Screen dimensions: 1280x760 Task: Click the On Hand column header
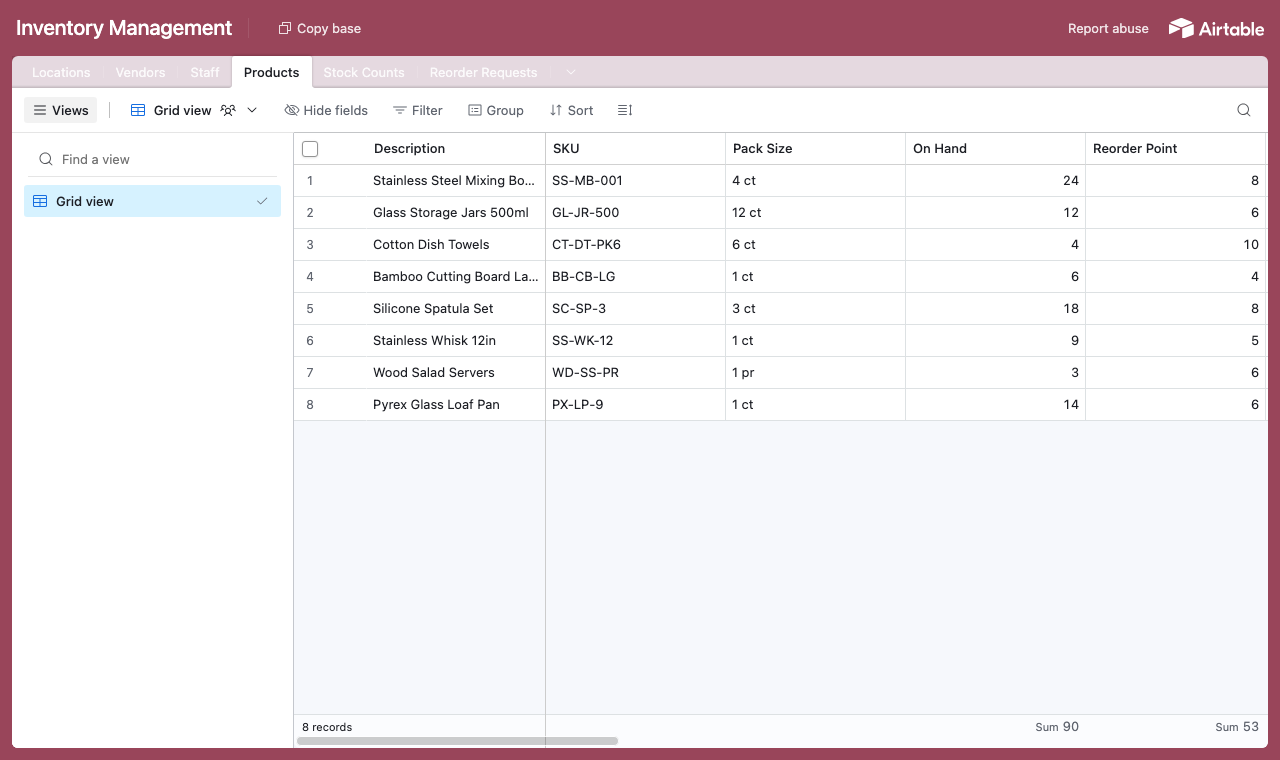[x=996, y=149]
